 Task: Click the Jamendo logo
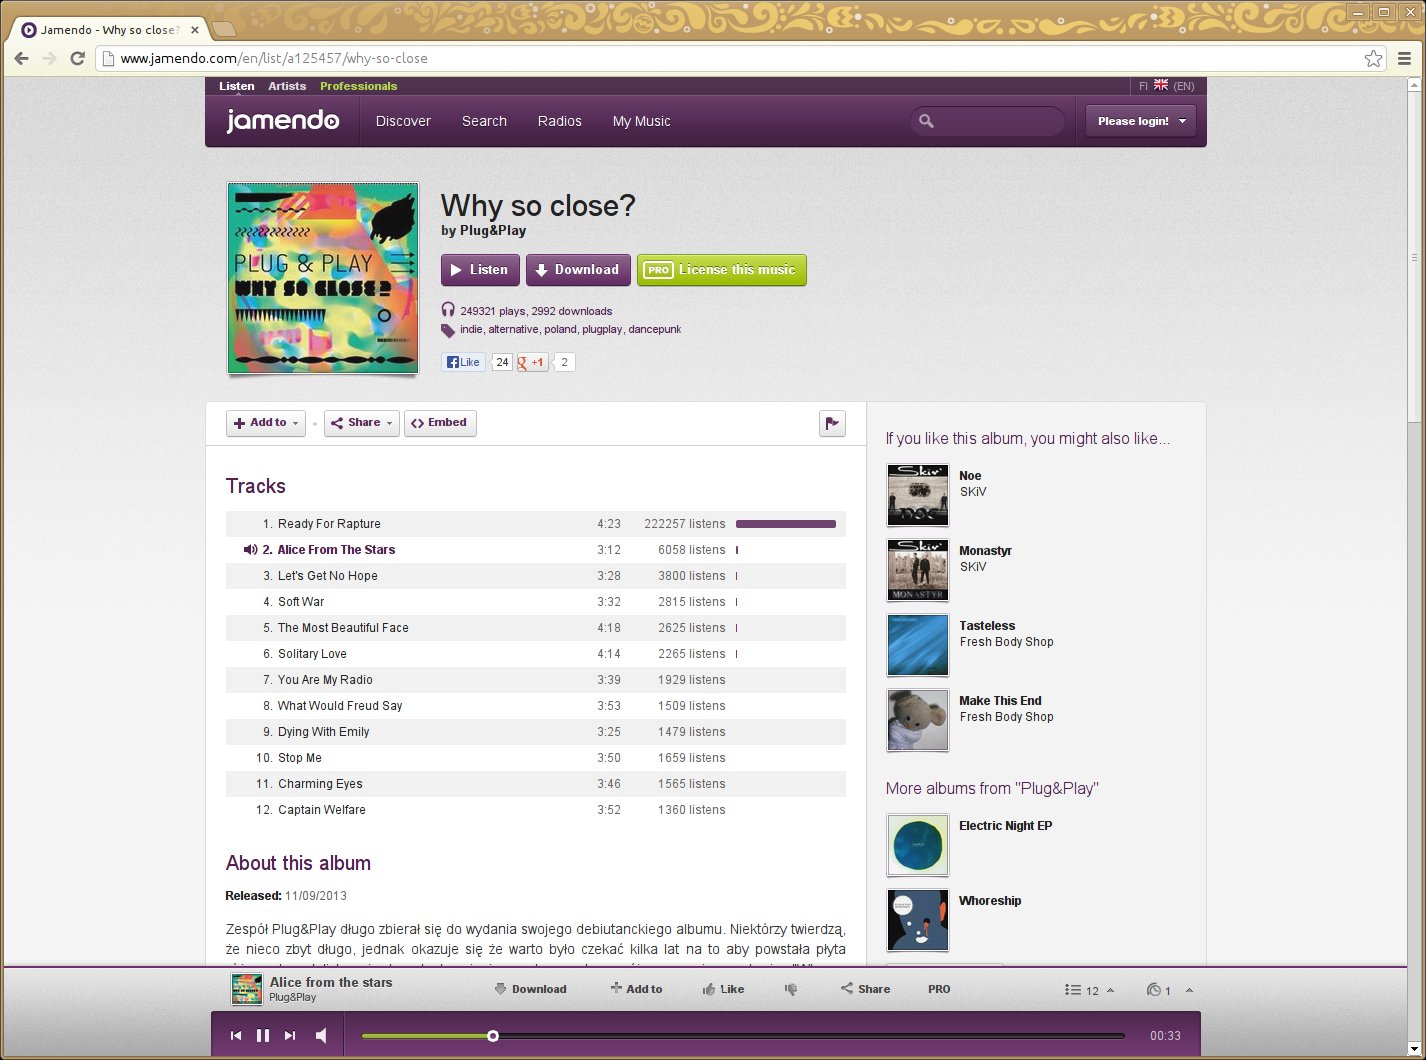click(x=283, y=121)
